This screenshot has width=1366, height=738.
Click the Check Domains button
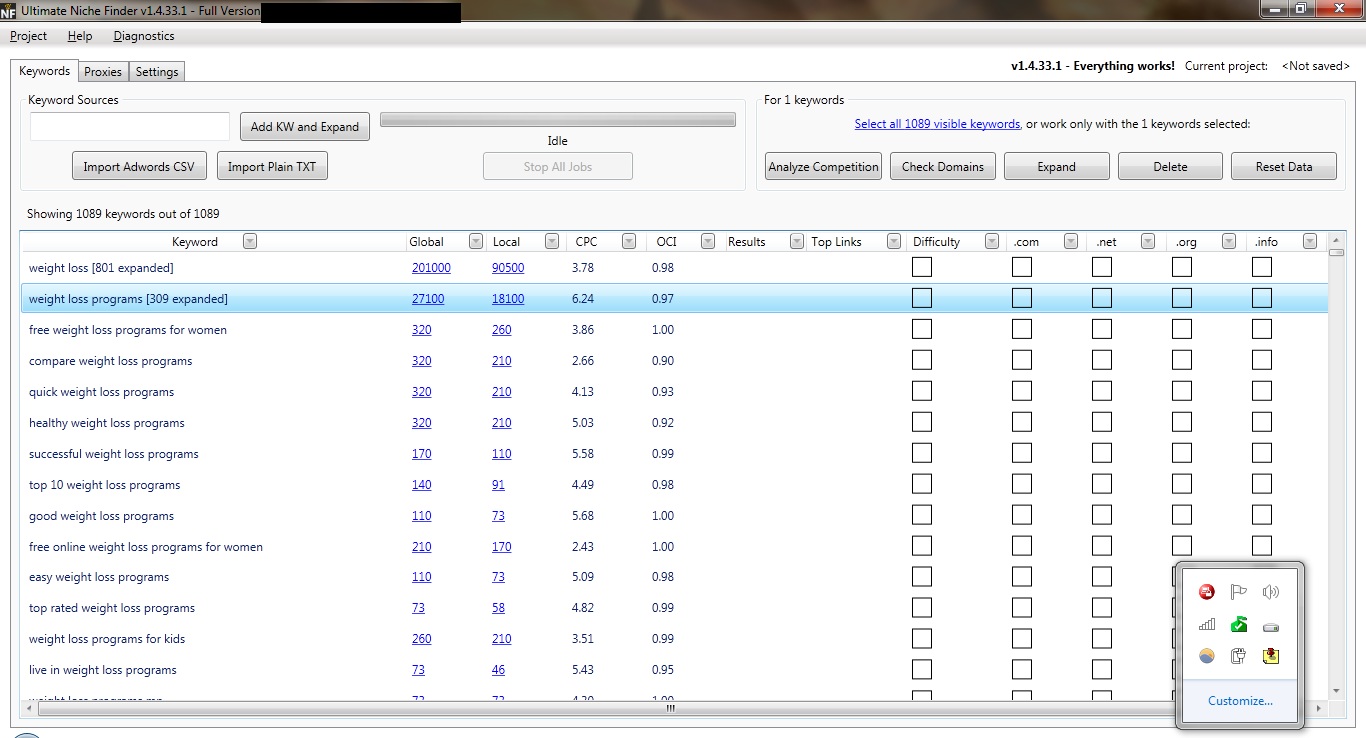pos(943,167)
